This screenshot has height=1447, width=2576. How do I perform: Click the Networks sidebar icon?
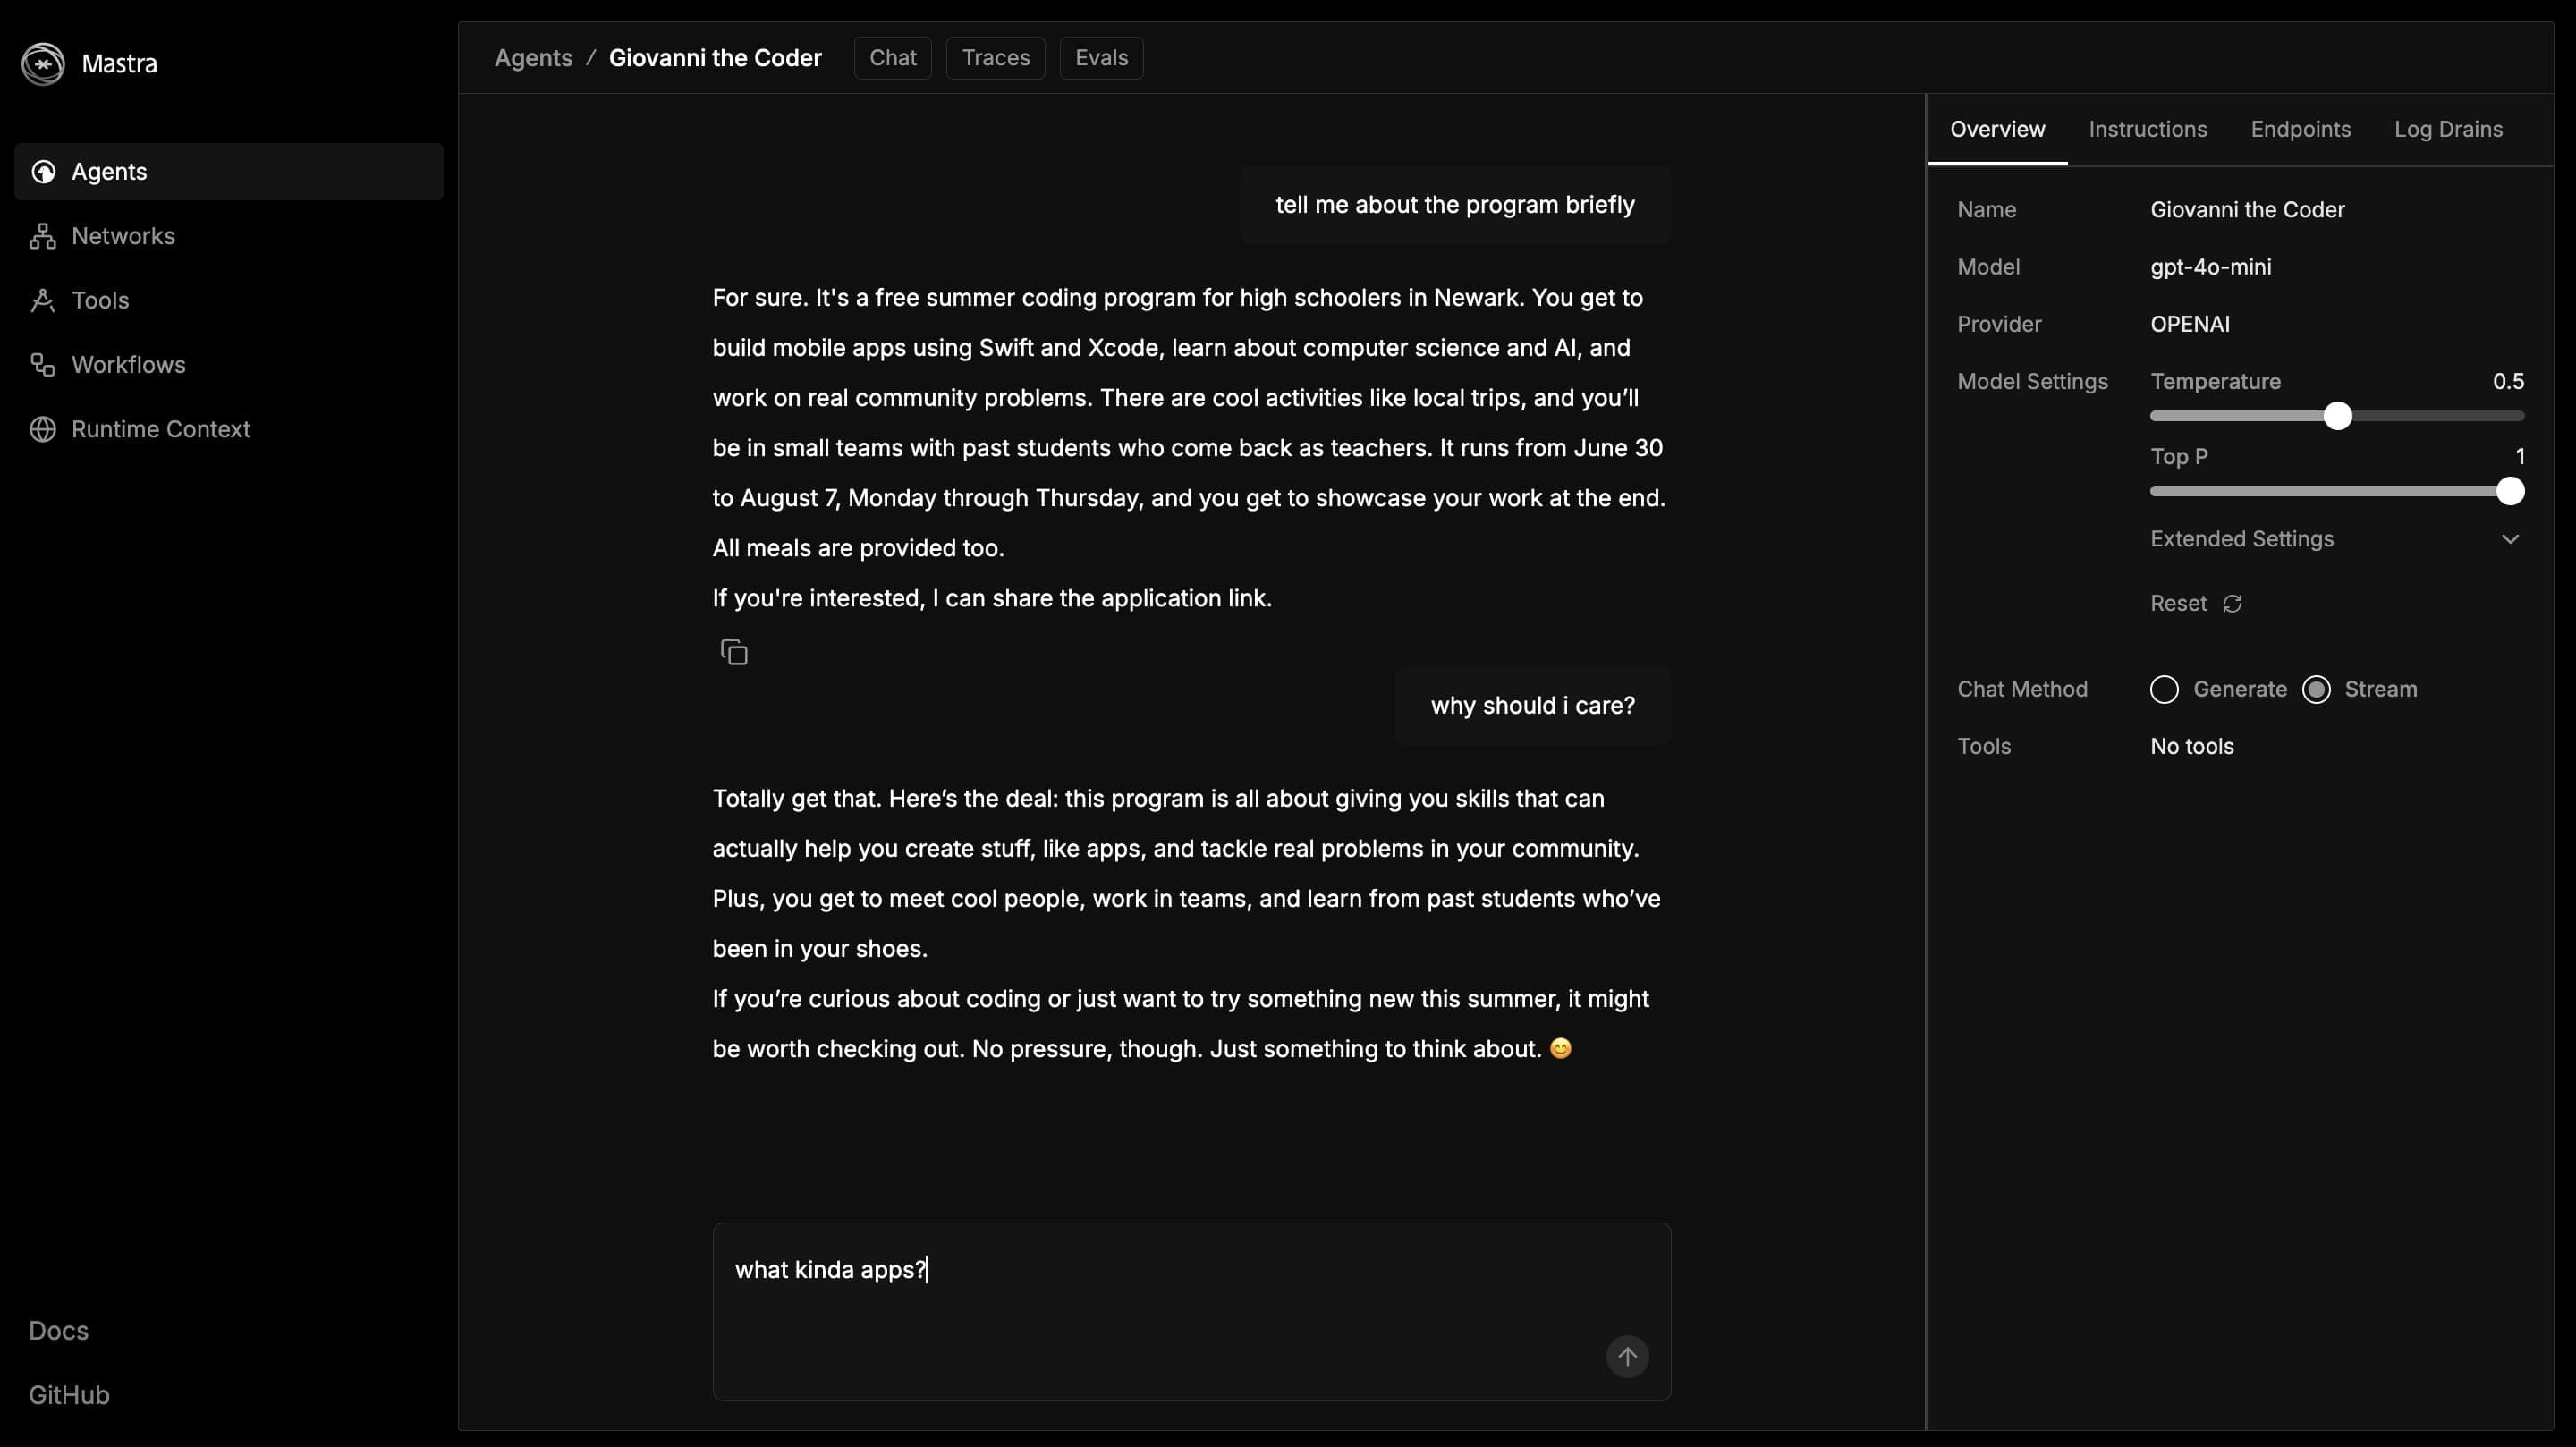pyautogui.click(x=43, y=236)
